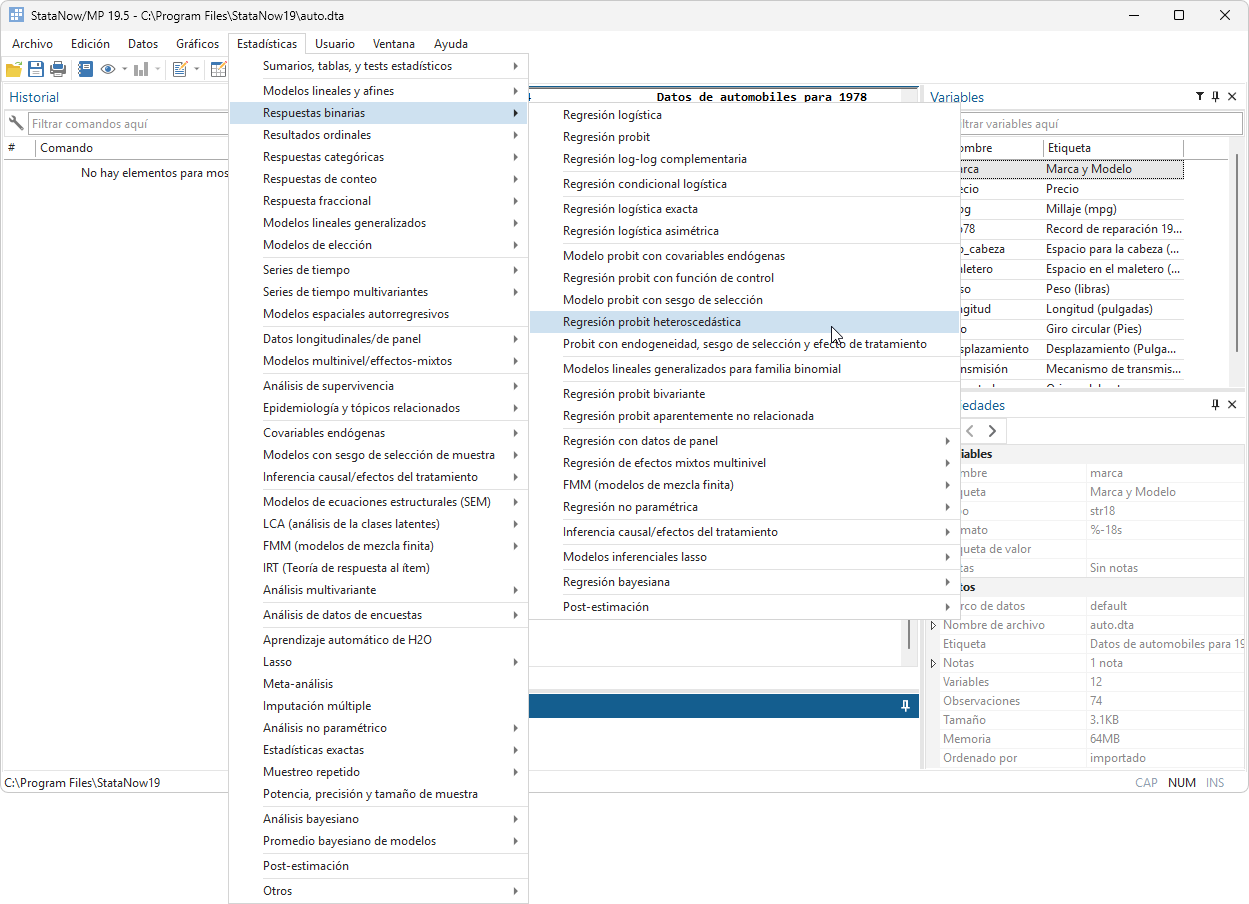The width and height of the screenshot is (1249, 904).
Task: Select Regresión probit heteroscedástica
Action: pyautogui.click(x=651, y=322)
